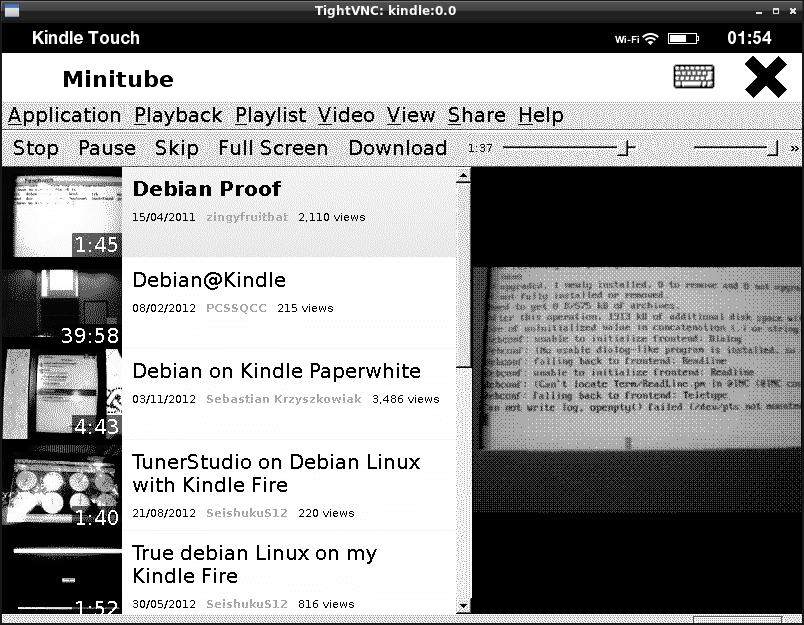
Task: Click uploader name PCSSQCC
Action: click(x=236, y=308)
